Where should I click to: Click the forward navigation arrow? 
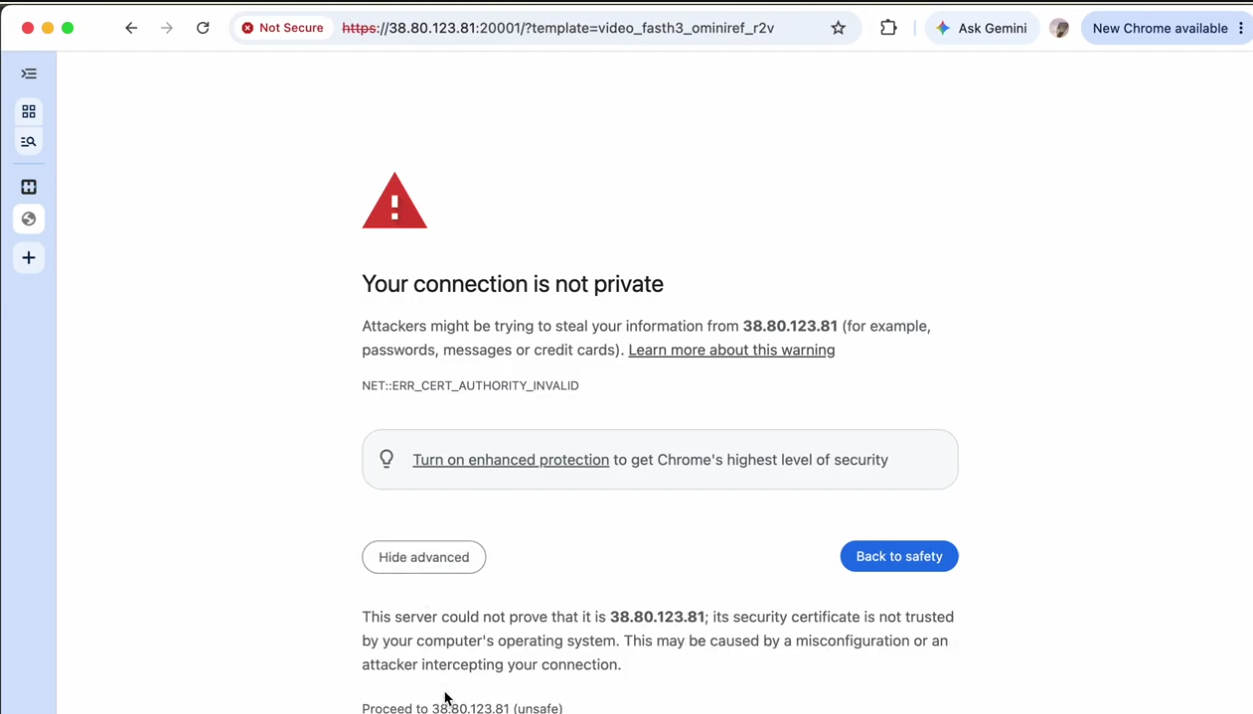click(167, 28)
